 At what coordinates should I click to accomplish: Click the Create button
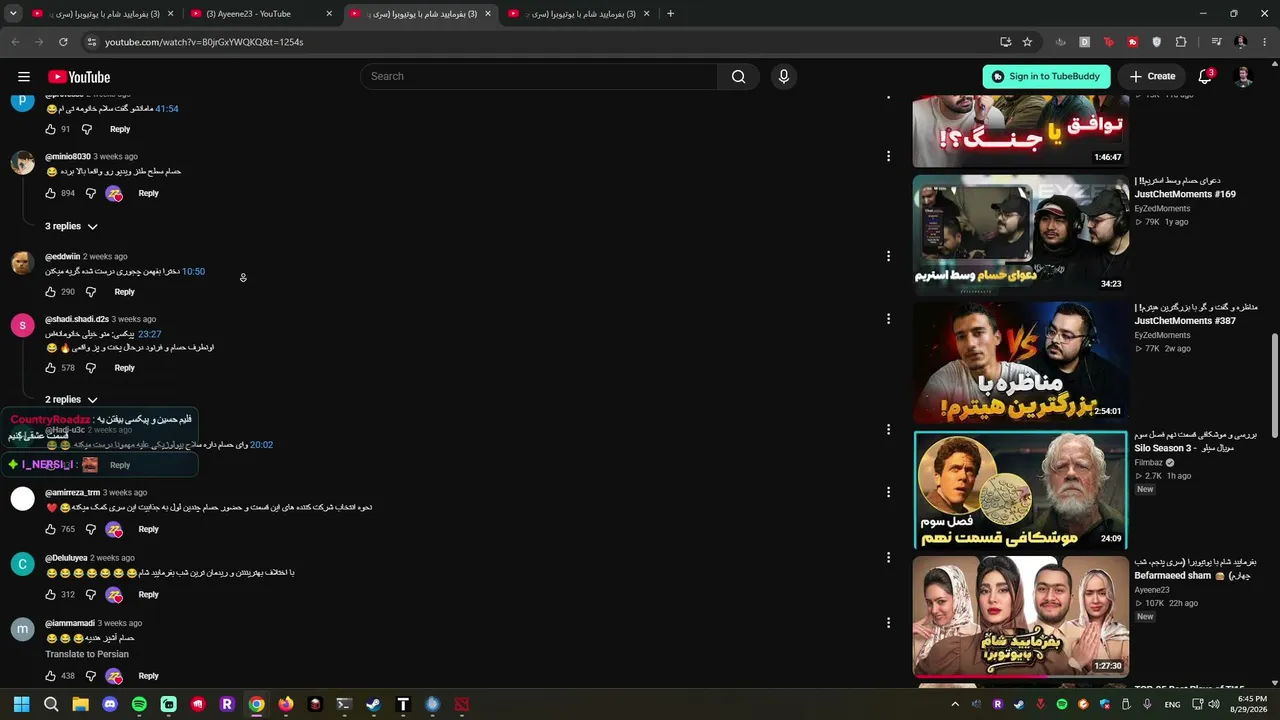(1152, 77)
